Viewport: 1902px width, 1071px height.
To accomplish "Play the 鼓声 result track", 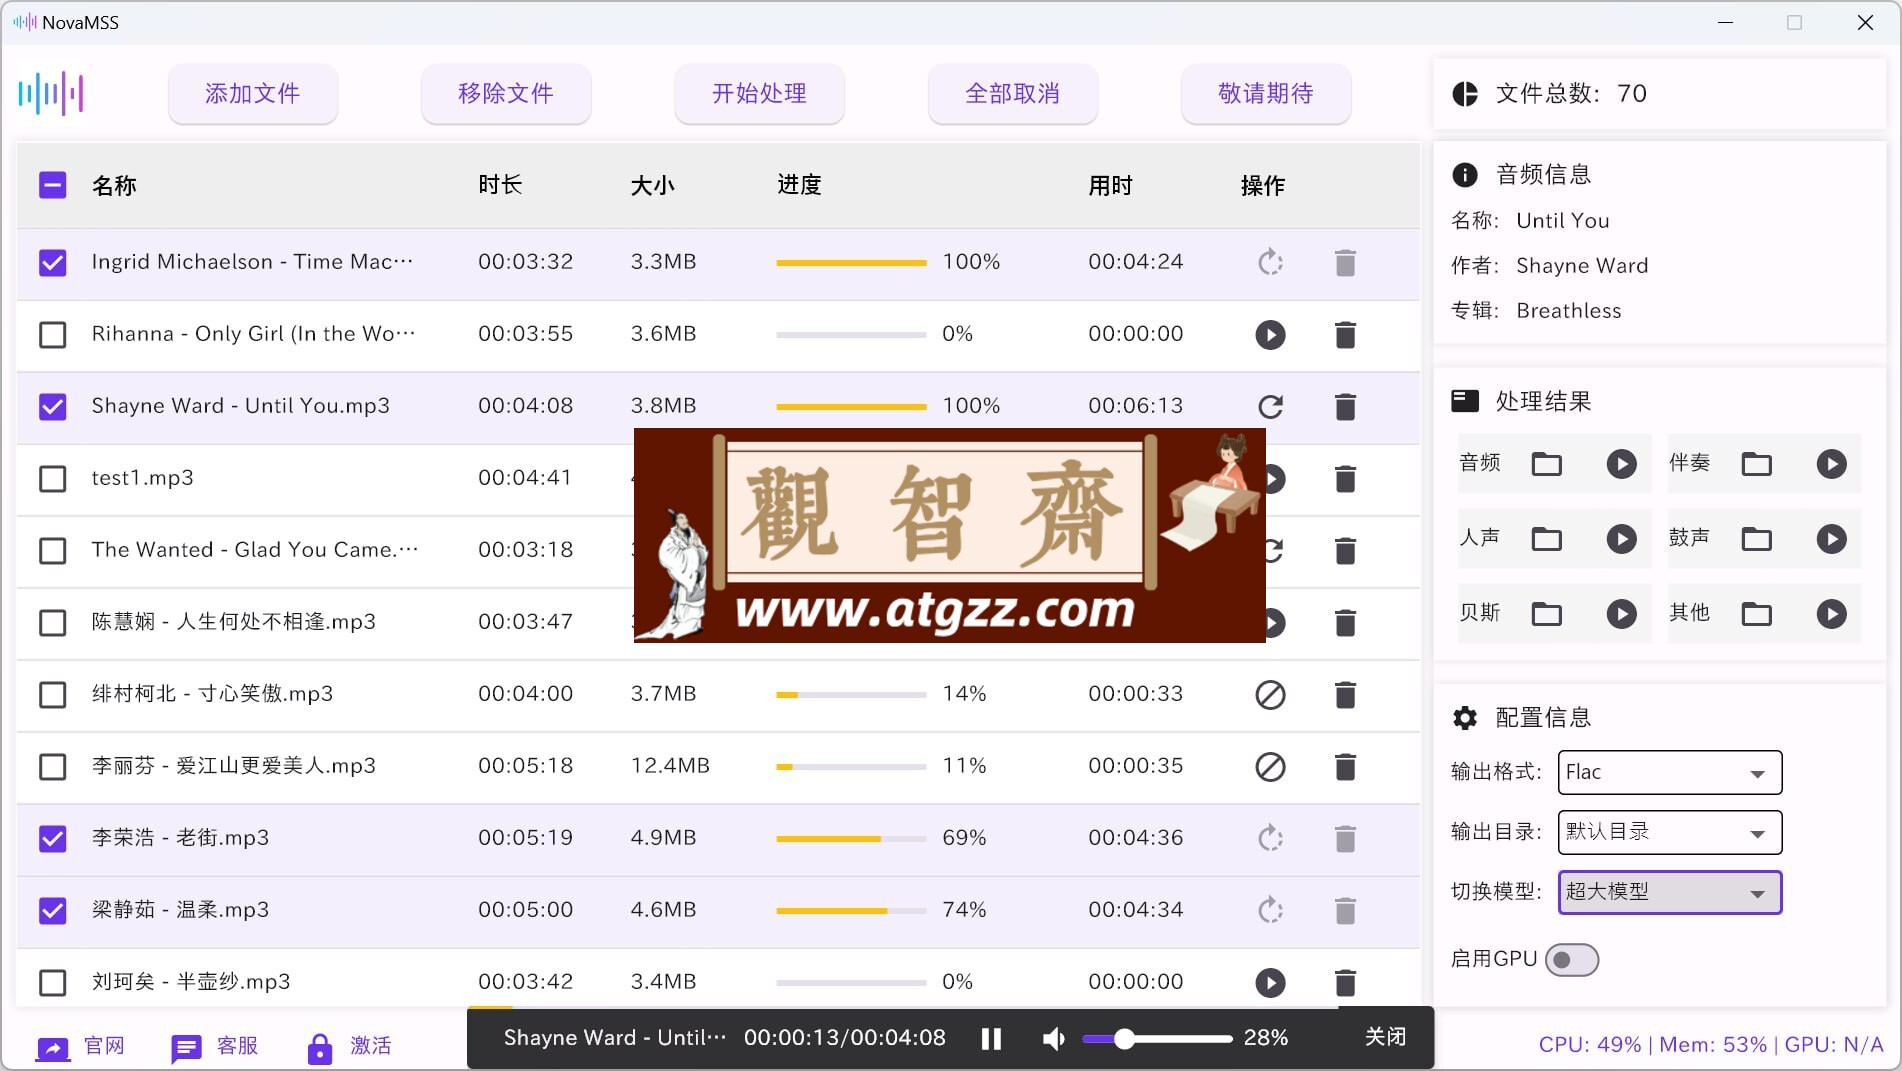I will pyautogui.click(x=1831, y=539).
